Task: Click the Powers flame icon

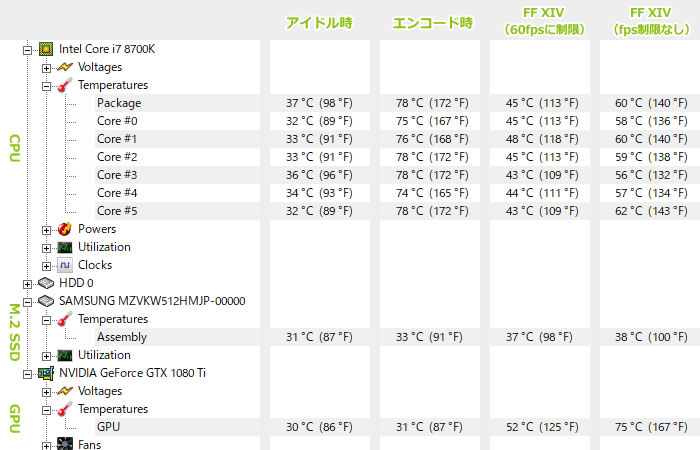Action: coord(65,229)
